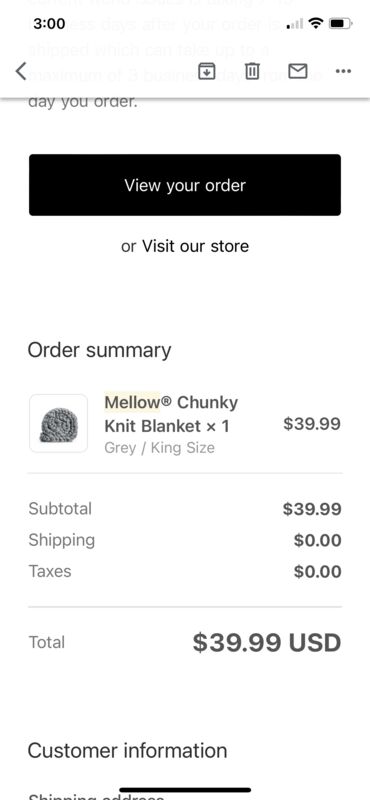Viewport: 370px width, 800px height.
Task: Tap the Mellow Chunky Knit Blanket title
Action: pyautogui.click(x=171, y=414)
